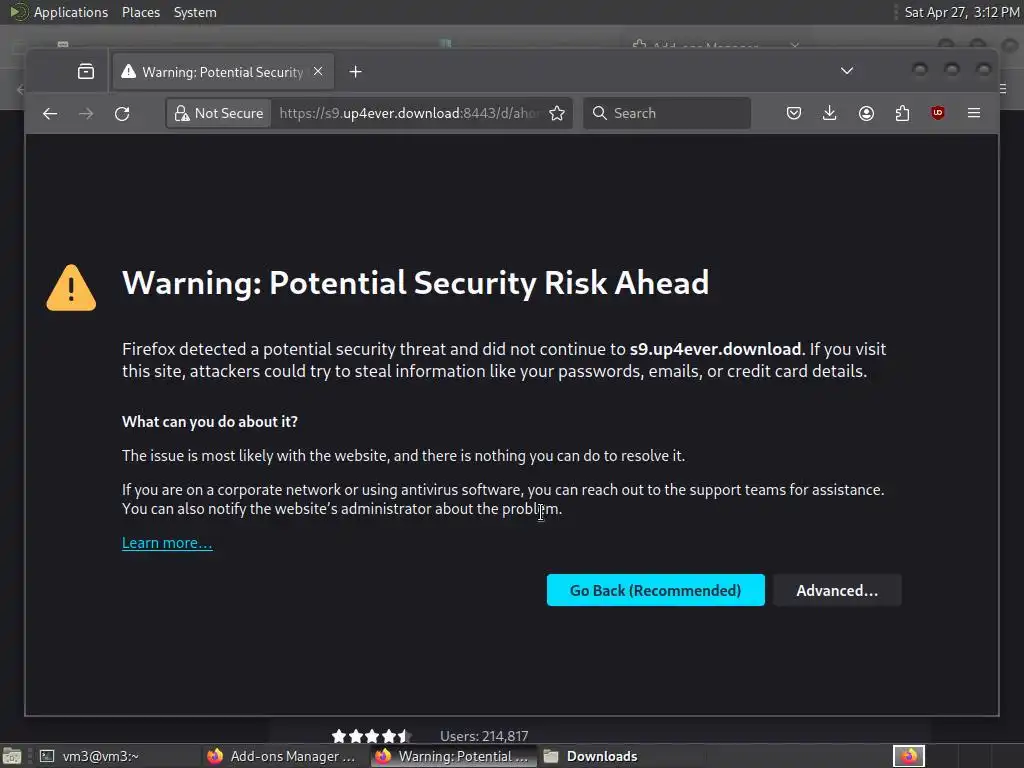Open Save to Pocket icon
1024x768 pixels.
coord(793,113)
